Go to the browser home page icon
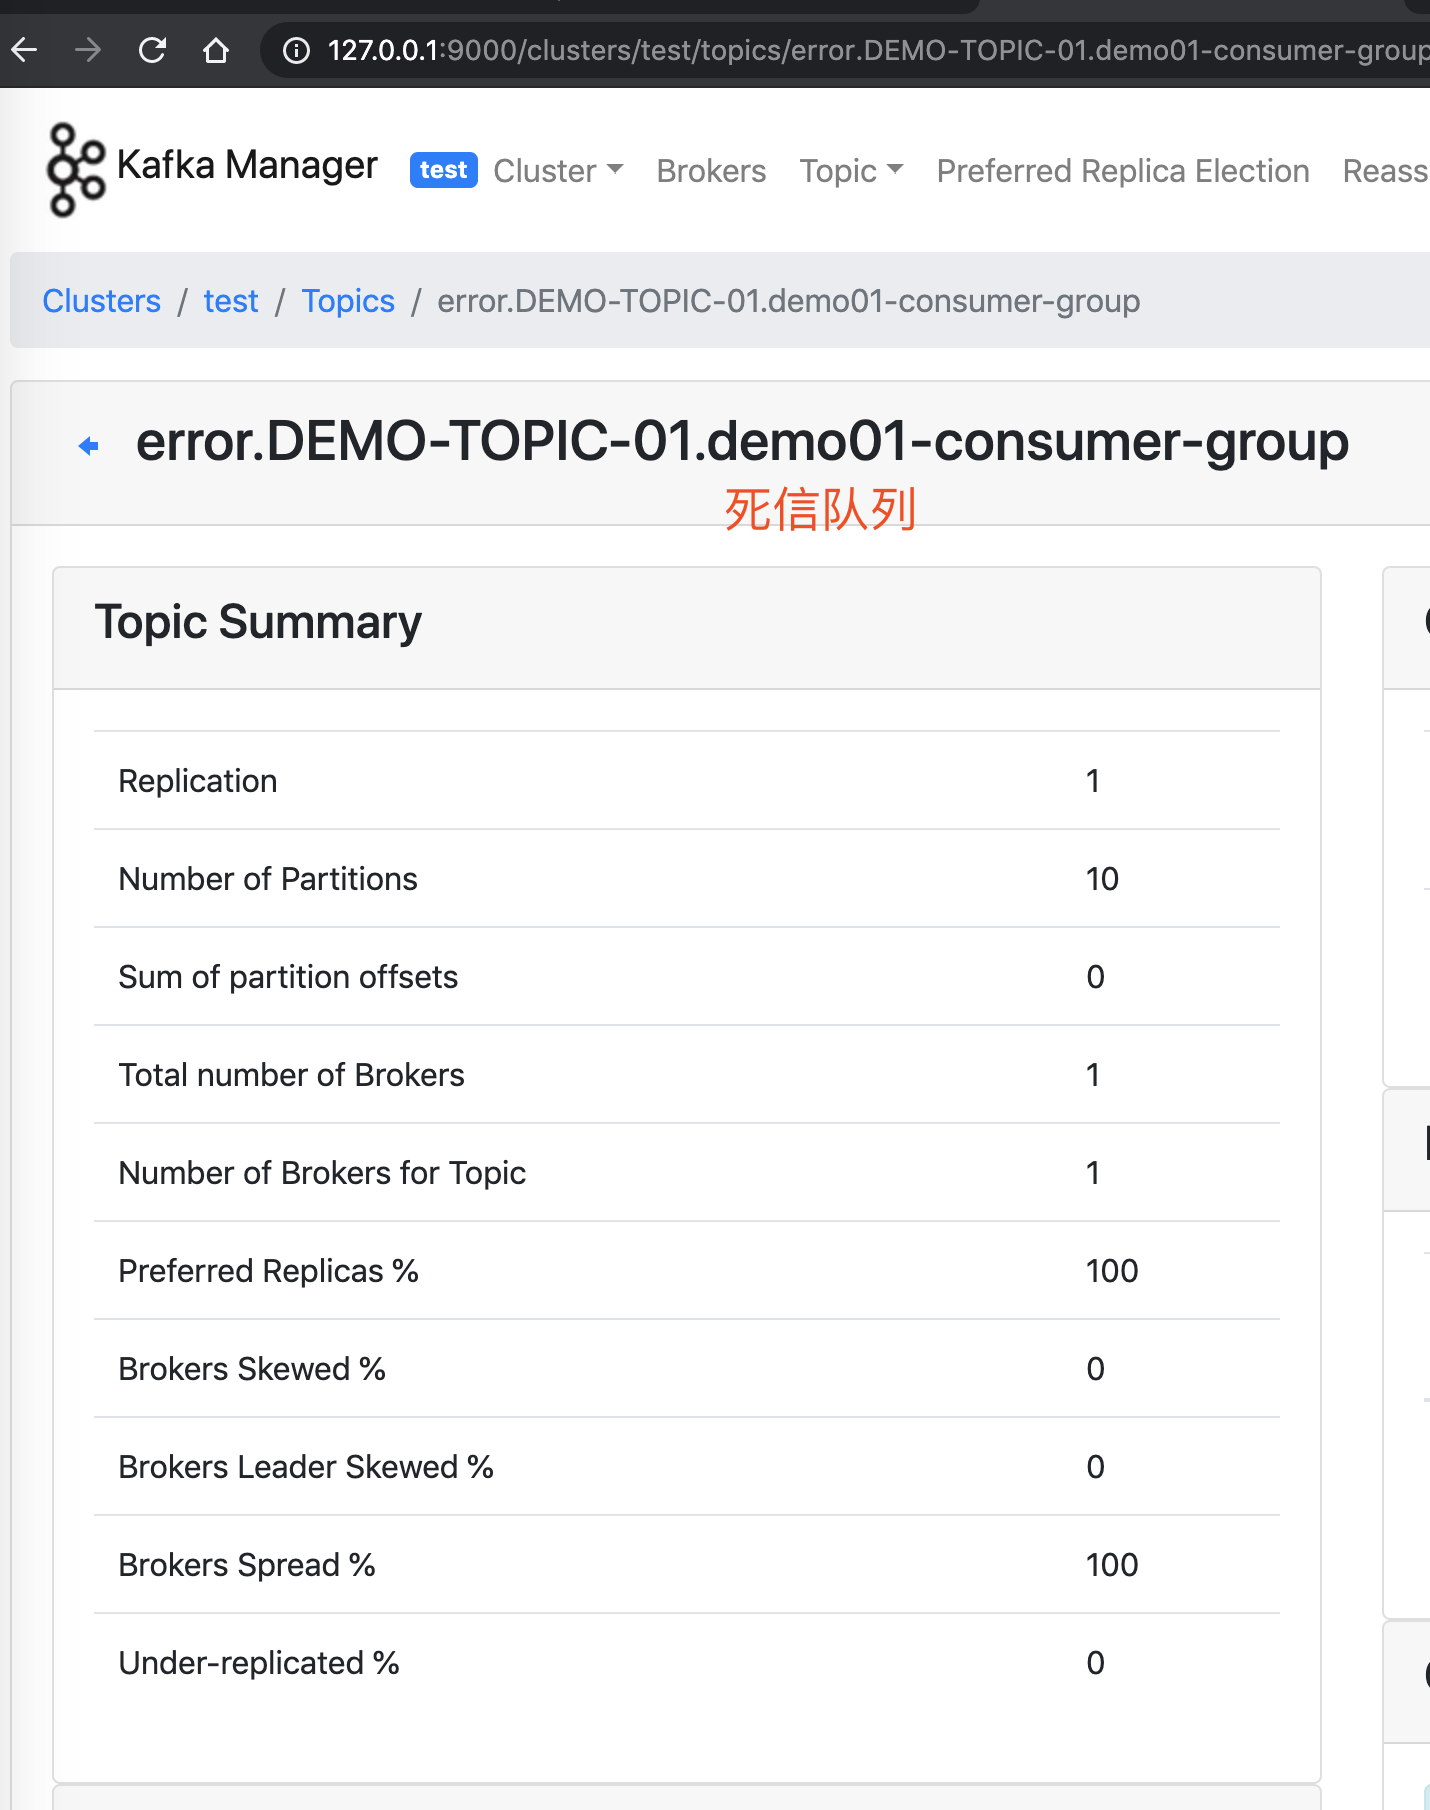Viewport: 1430px width, 1810px height. pos(216,50)
